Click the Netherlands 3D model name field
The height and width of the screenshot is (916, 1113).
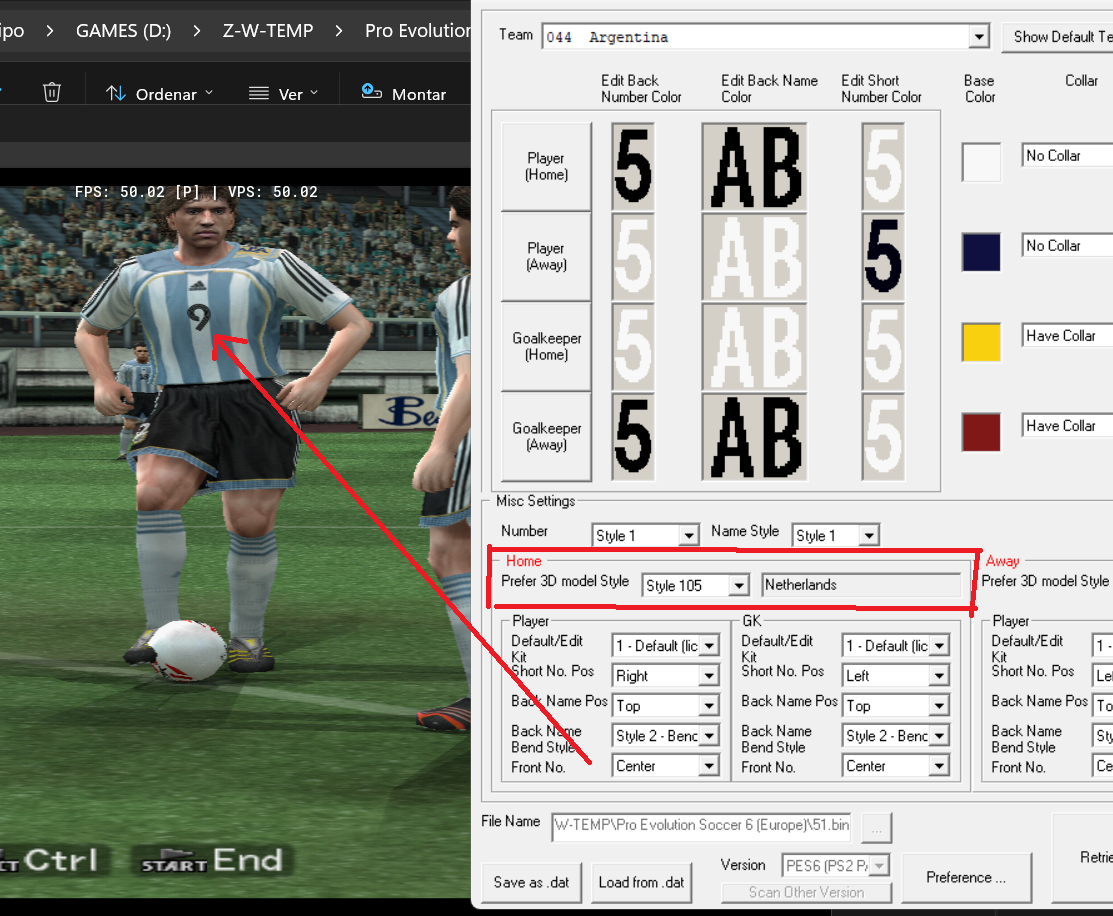click(861, 584)
